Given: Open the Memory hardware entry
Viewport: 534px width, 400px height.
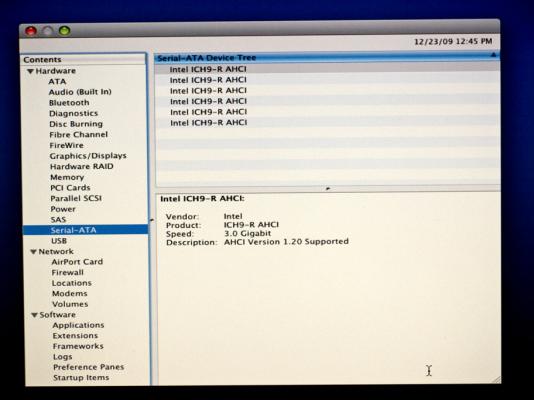Looking at the screenshot, I should (x=67, y=177).
